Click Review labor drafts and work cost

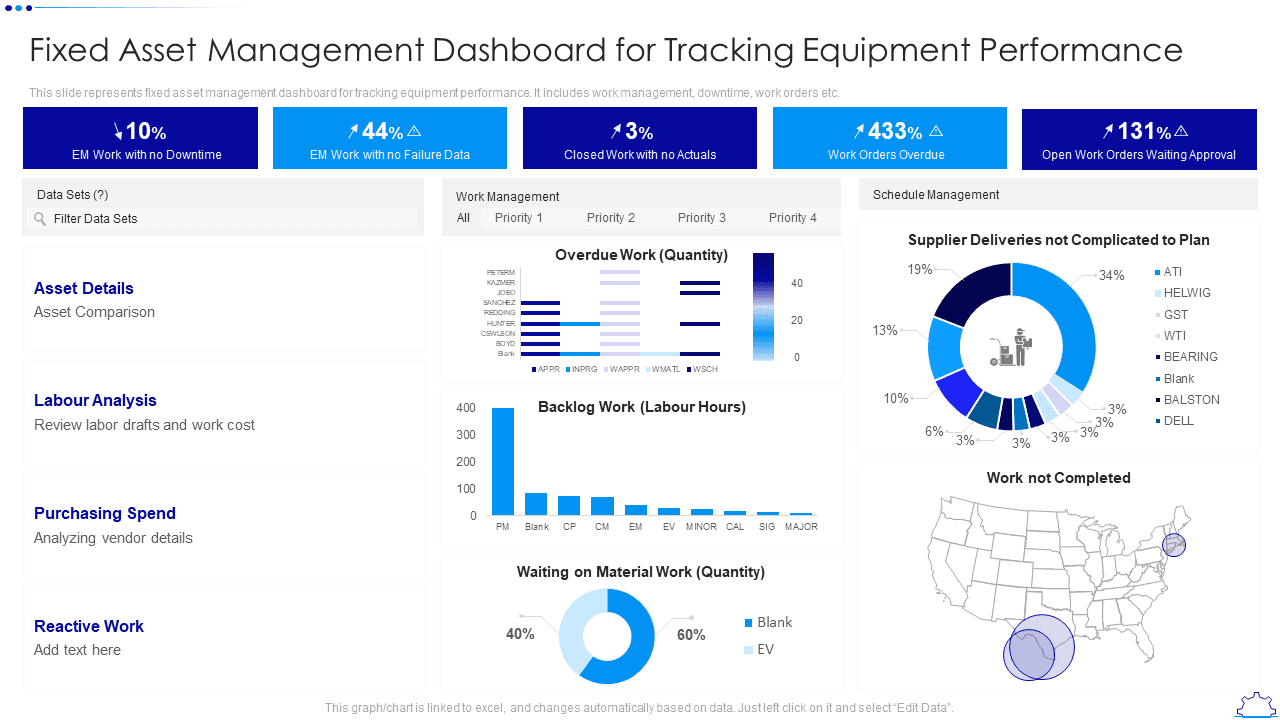click(x=145, y=425)
